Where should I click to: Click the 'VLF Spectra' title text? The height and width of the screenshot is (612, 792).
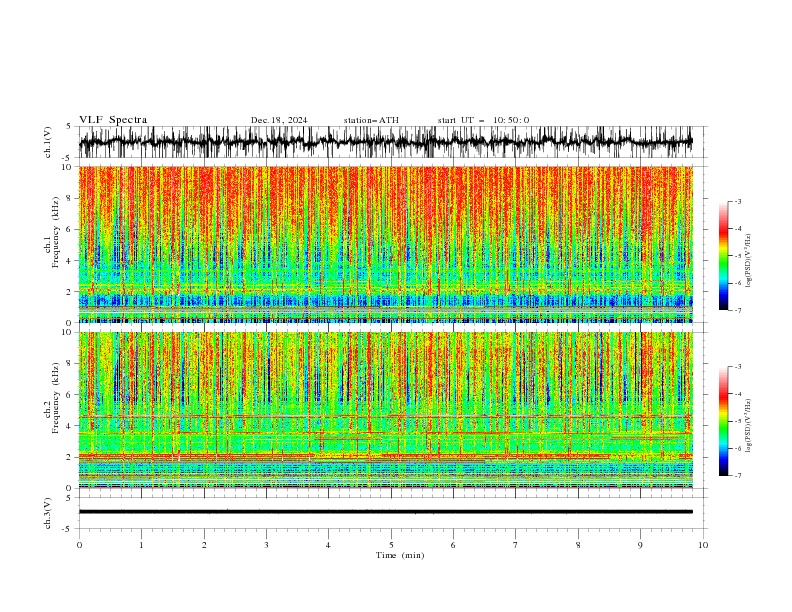pyautogui.click(x=113, y=120)
